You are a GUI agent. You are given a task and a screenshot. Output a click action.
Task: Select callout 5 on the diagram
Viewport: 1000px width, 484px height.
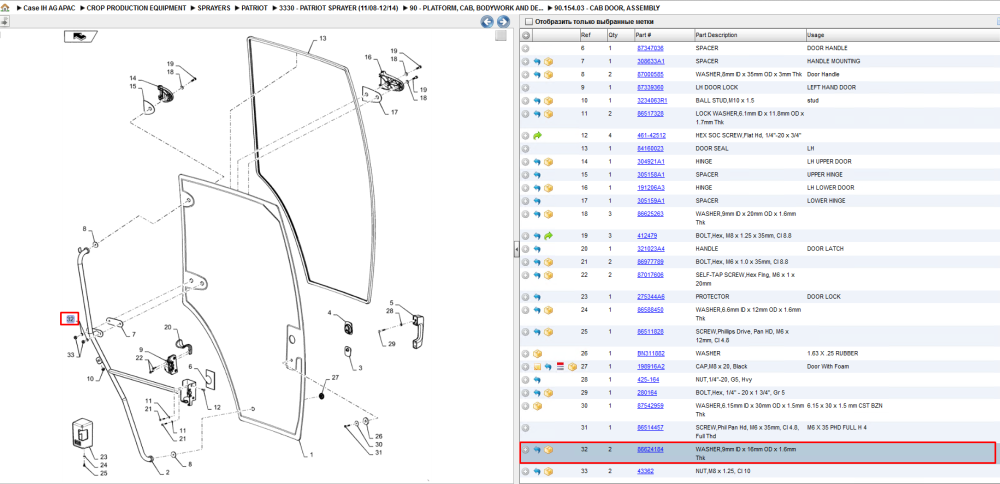point(392,303)
